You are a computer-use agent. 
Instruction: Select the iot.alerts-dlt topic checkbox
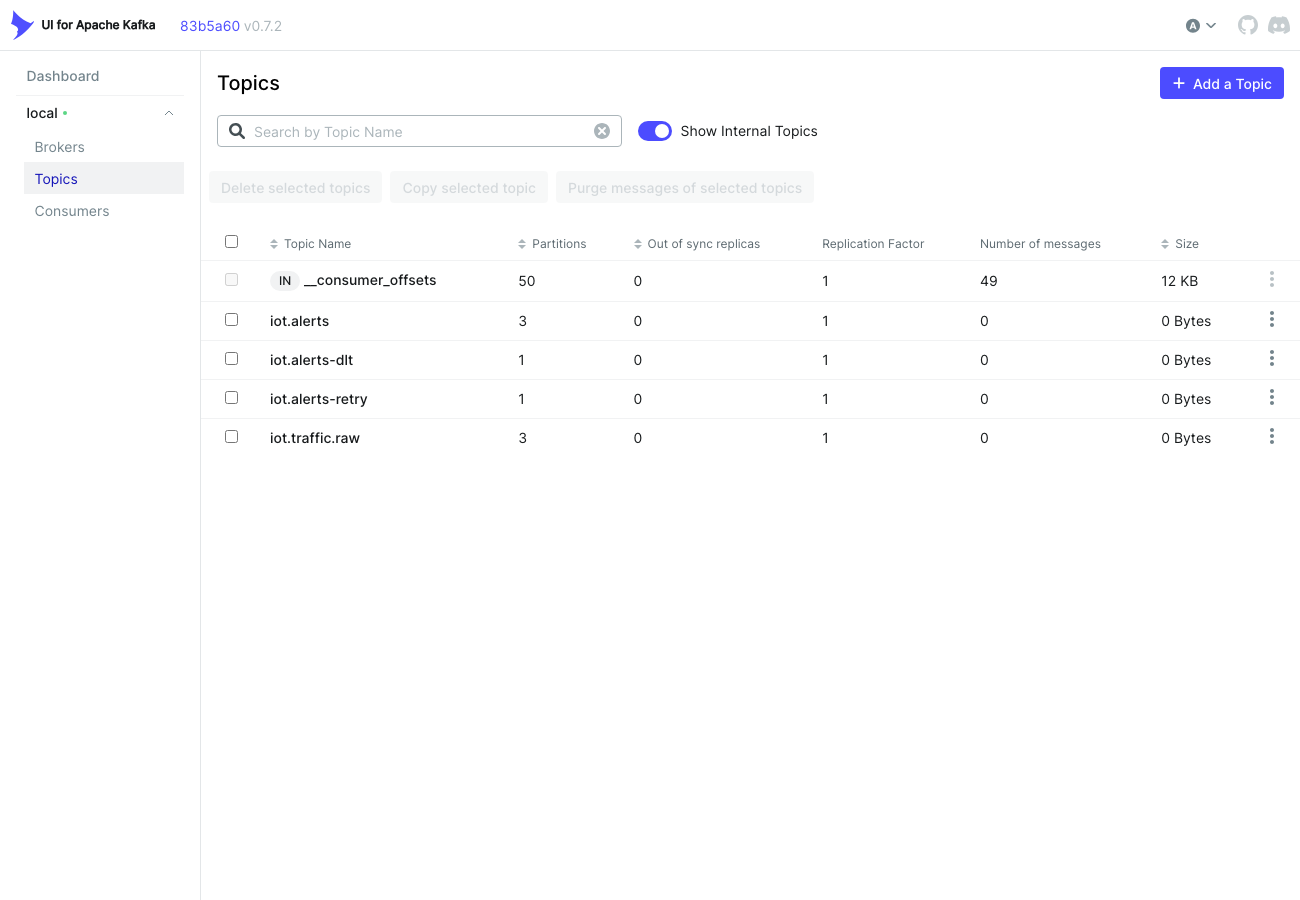(232, 358)
